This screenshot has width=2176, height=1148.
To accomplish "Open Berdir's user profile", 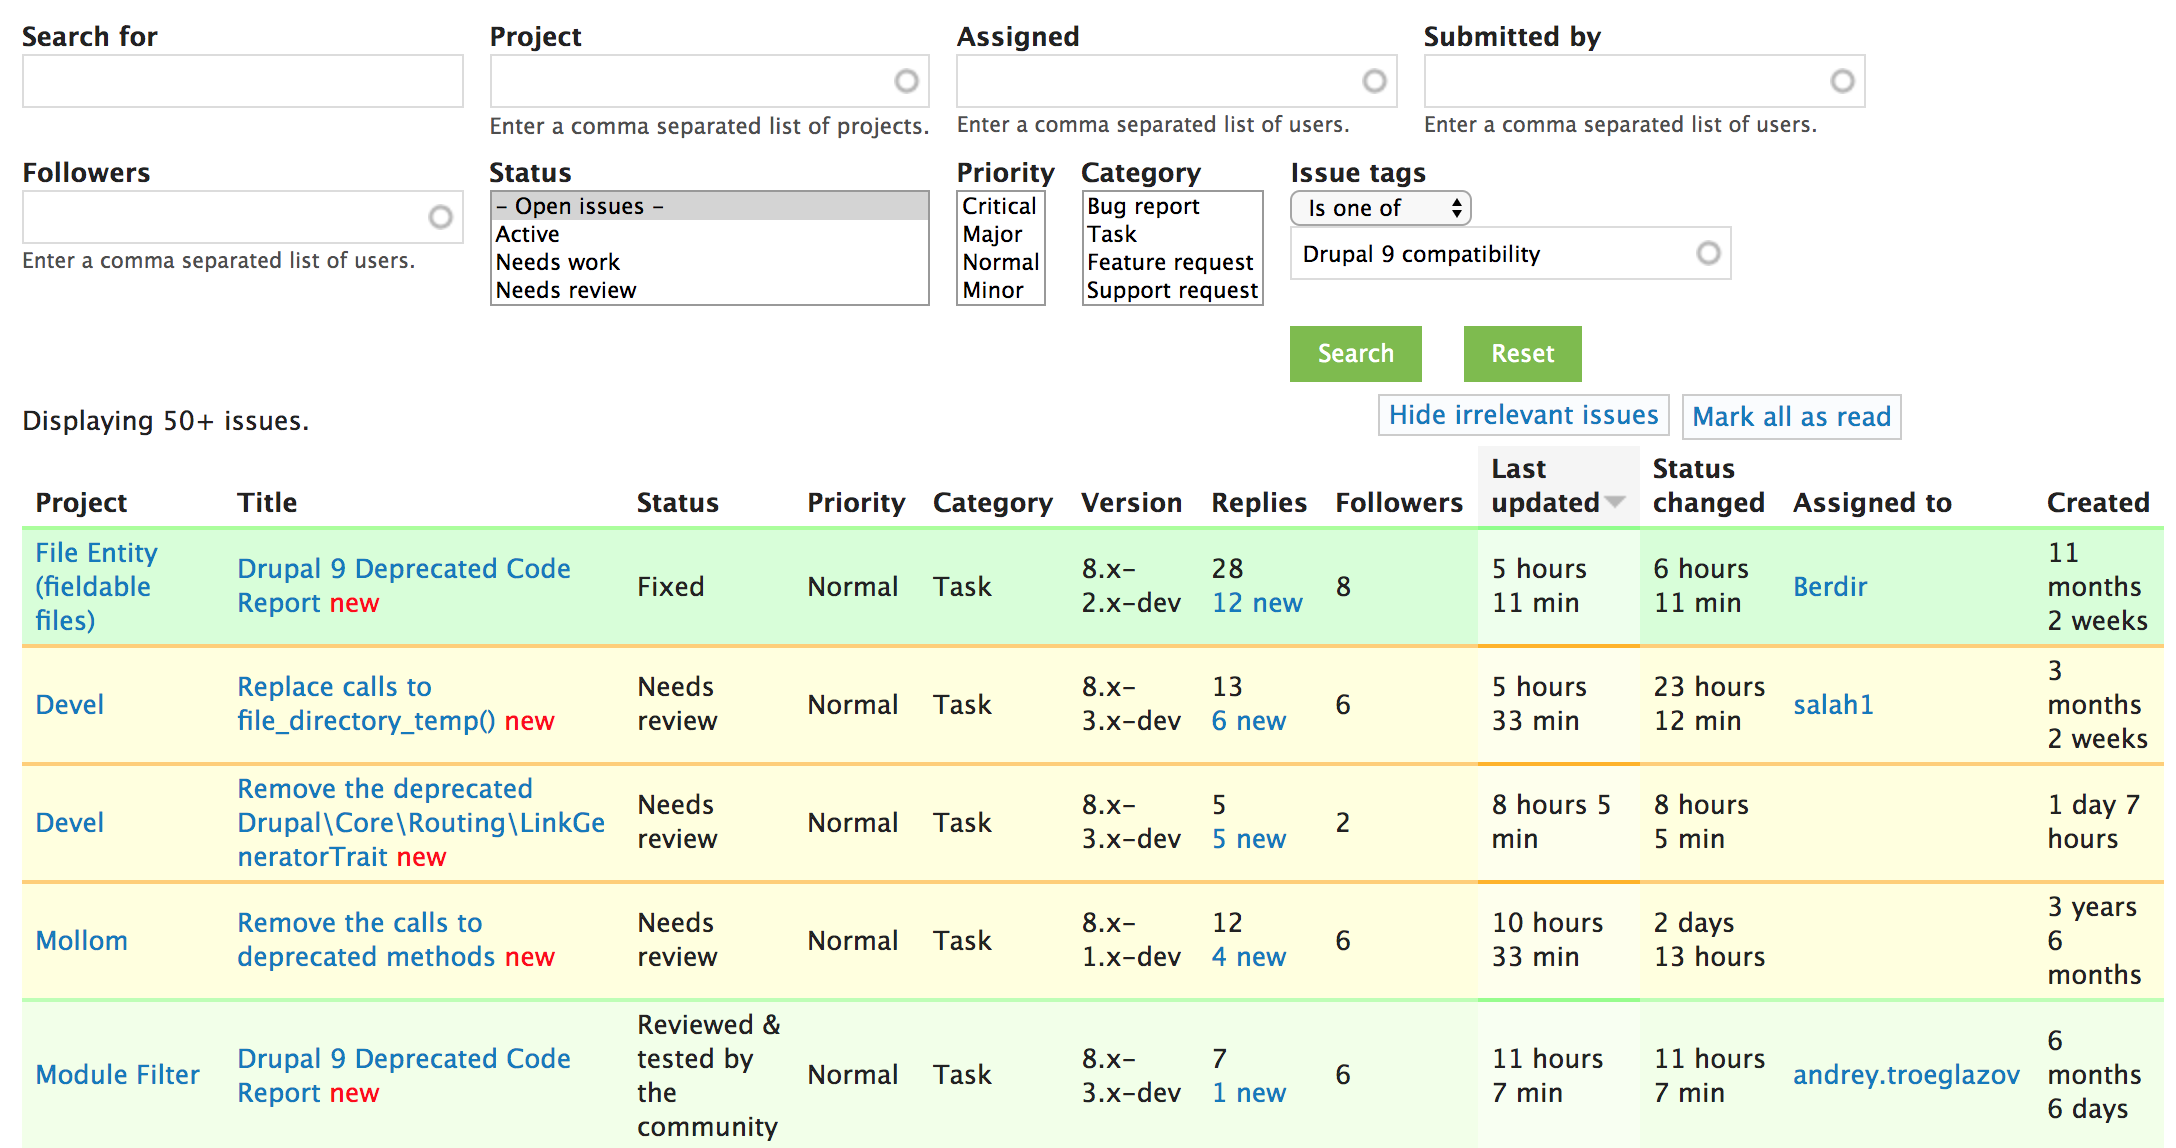I will point(1830,586).
